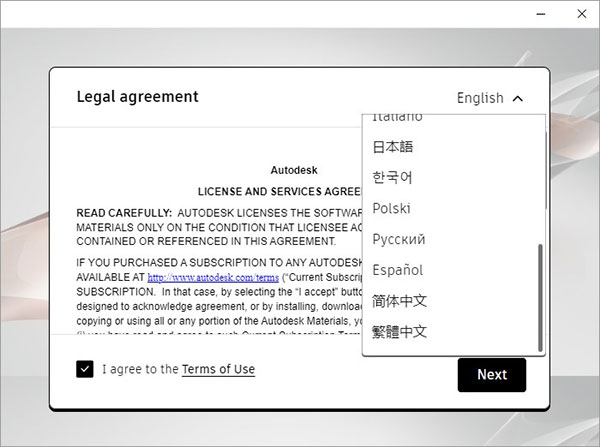The width and height of the screenshot is (600, 447).
Task: Open the English language selector
Action: (480, 98)
